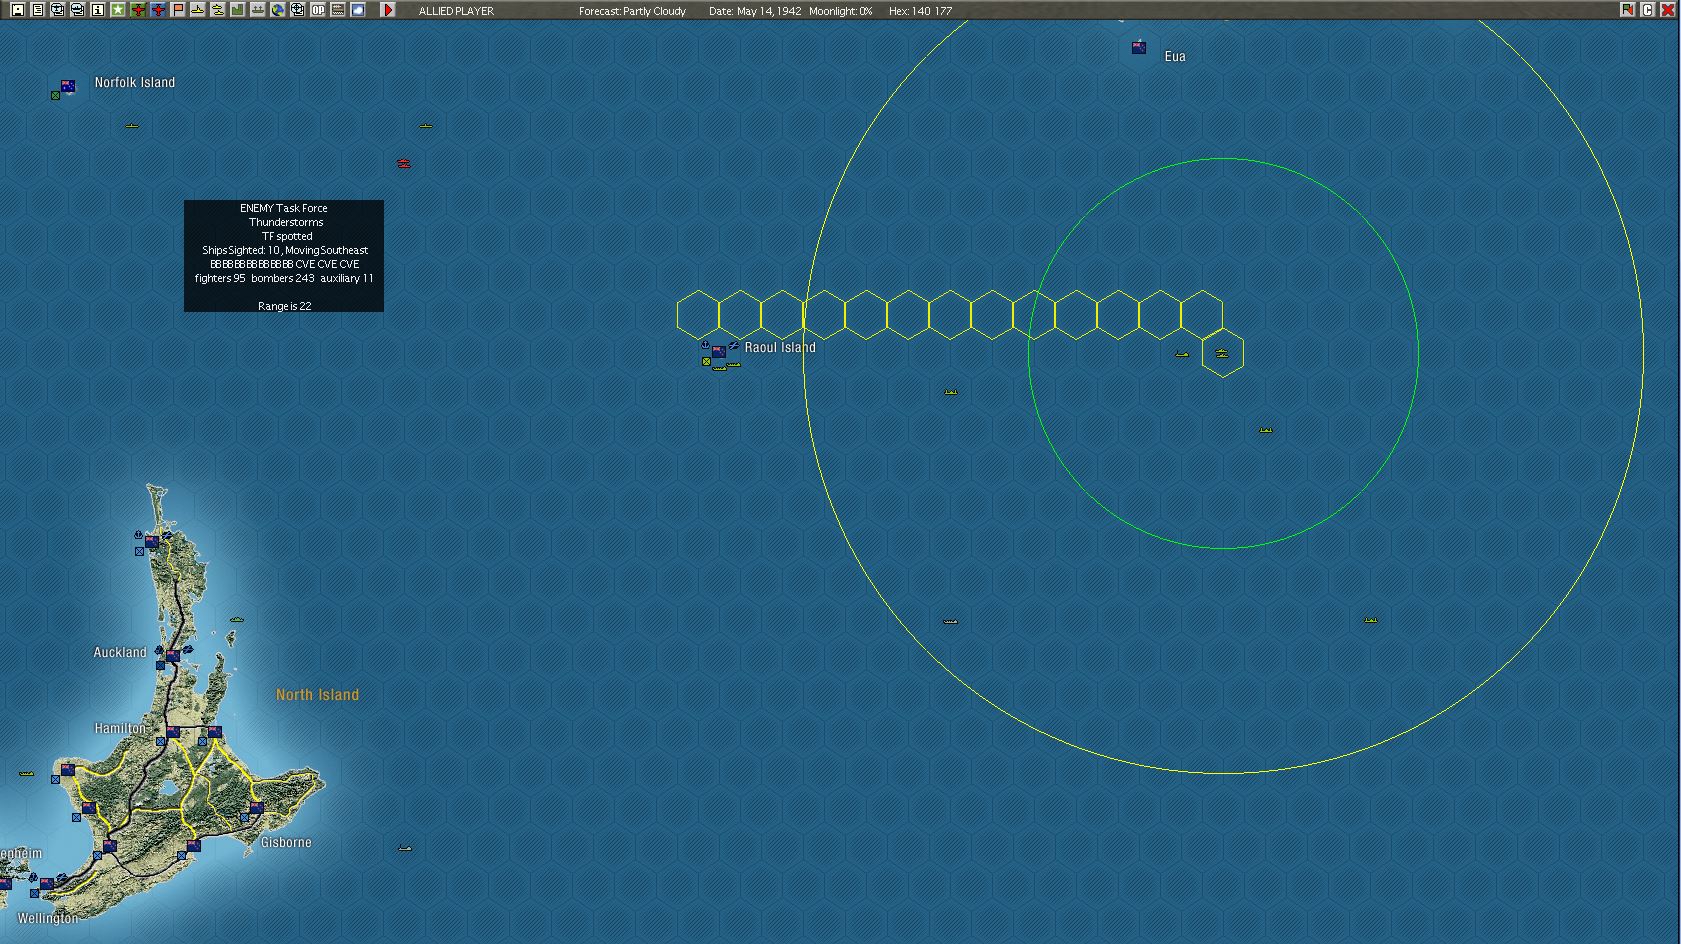Click the globe icon in the toolbar
Image resolution: width=1681 pixels, height=944 pixels.
277,10
